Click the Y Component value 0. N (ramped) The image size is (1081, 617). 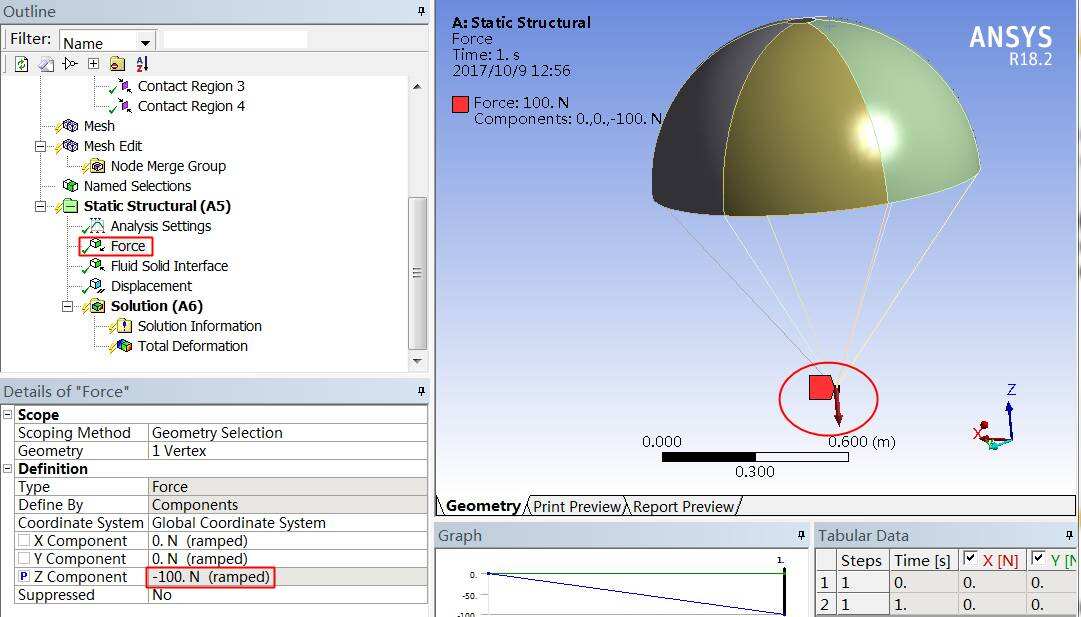tap(288, 558)
